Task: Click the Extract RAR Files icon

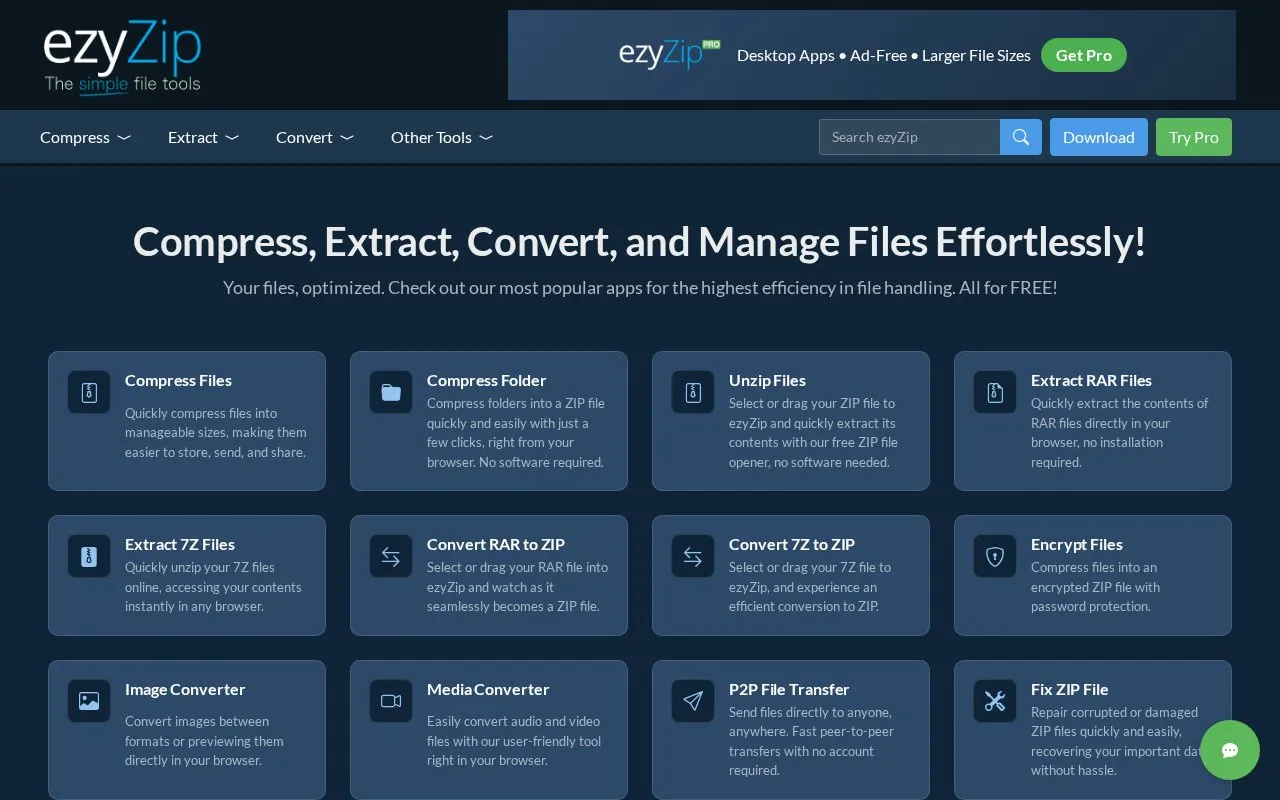Action: [x=995, y=392]
